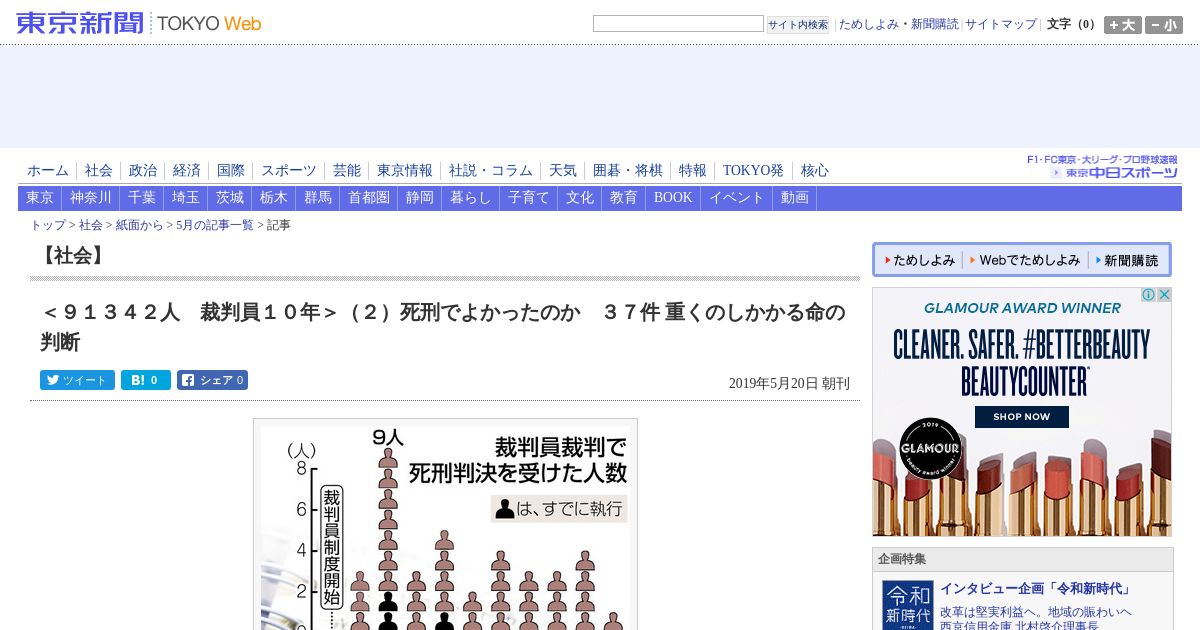Open the 経済 section

tap(187, 171)
